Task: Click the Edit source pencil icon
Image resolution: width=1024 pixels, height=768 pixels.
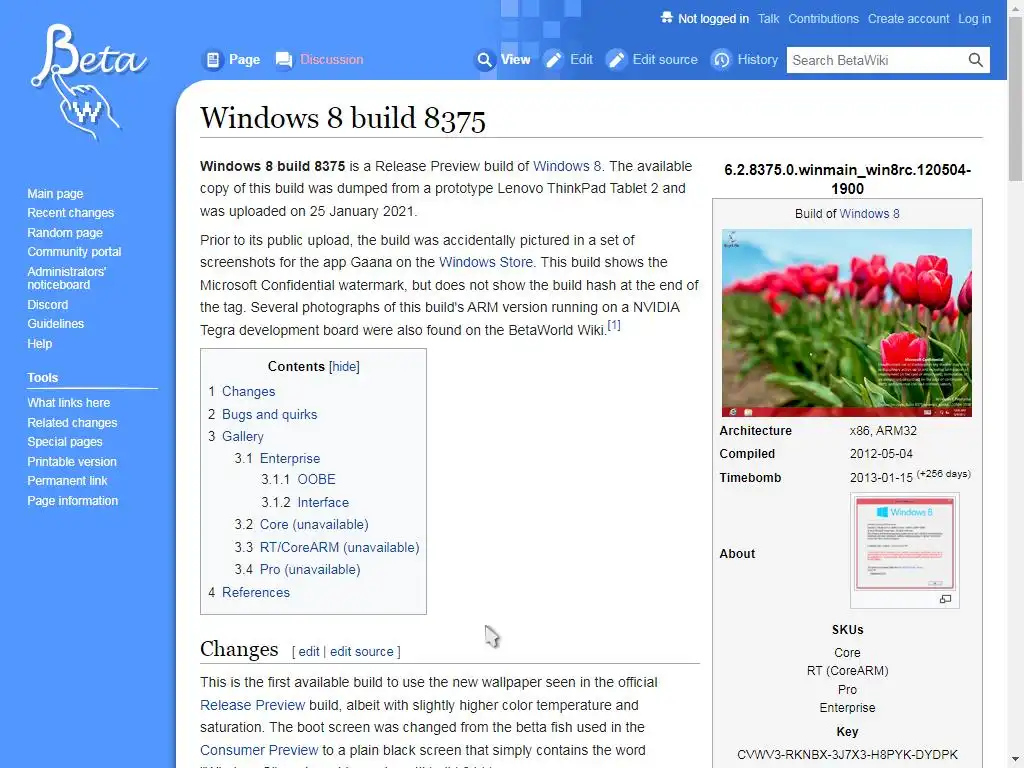Action: coord(616,60)
